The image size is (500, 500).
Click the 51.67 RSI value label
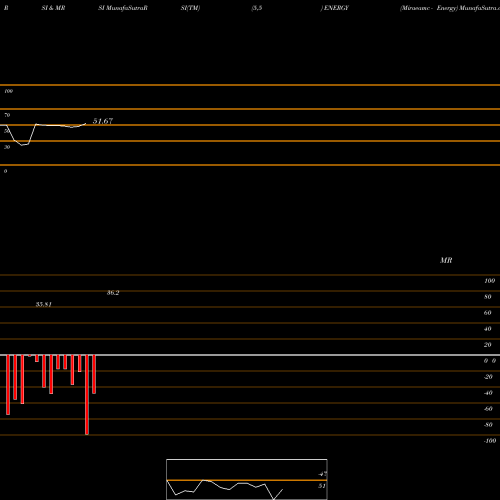pos(103,121)
